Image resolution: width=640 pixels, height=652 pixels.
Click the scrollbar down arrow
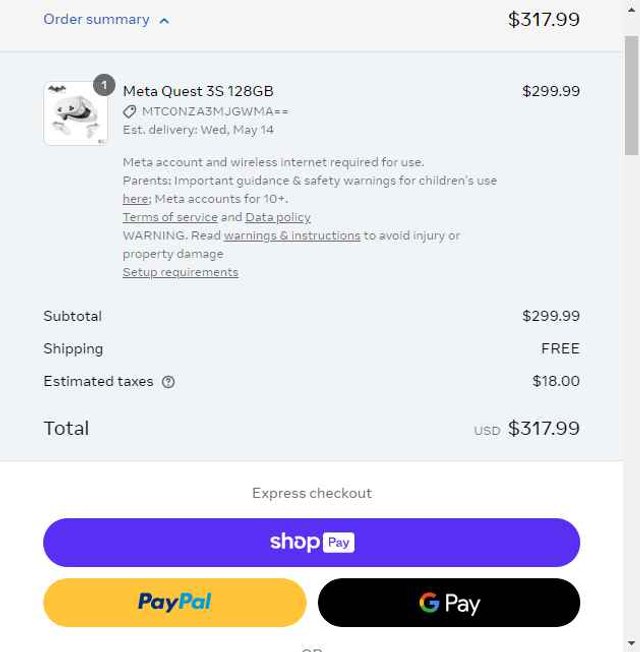pos(631,643)
